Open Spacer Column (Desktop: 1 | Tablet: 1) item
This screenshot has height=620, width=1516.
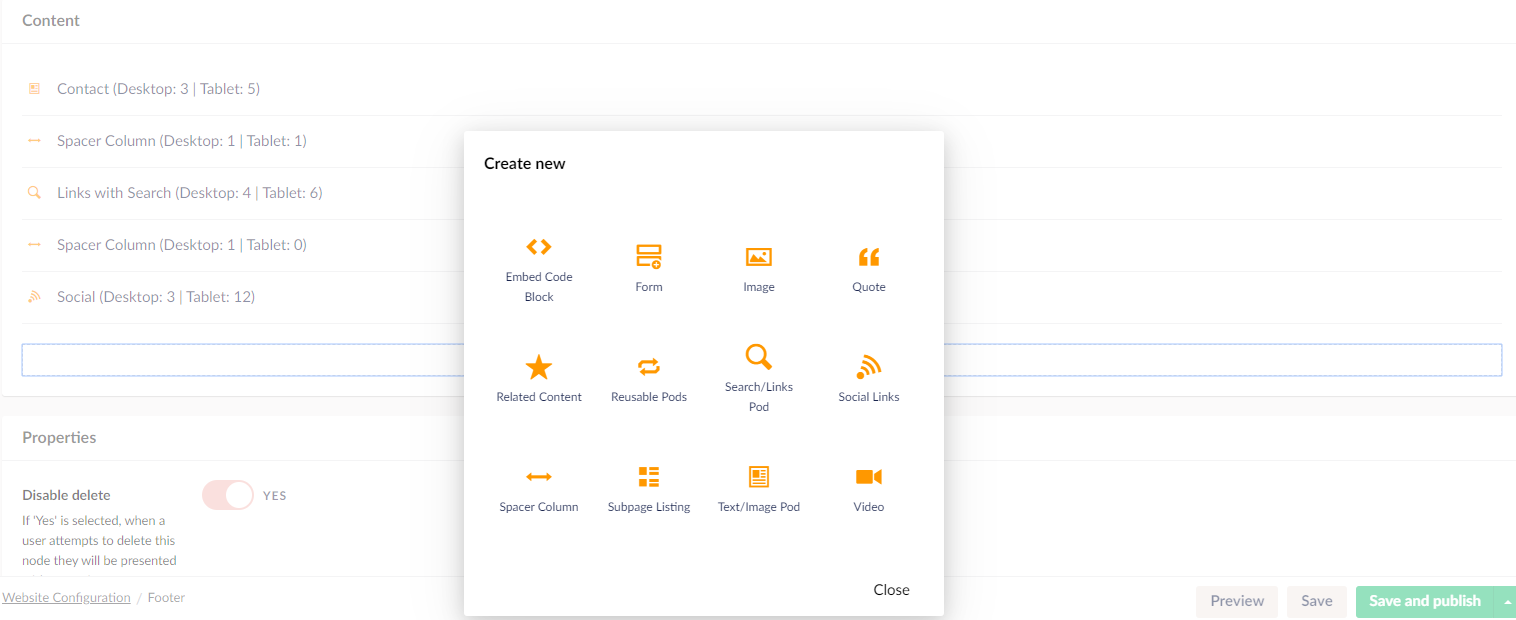coord(182,141)
